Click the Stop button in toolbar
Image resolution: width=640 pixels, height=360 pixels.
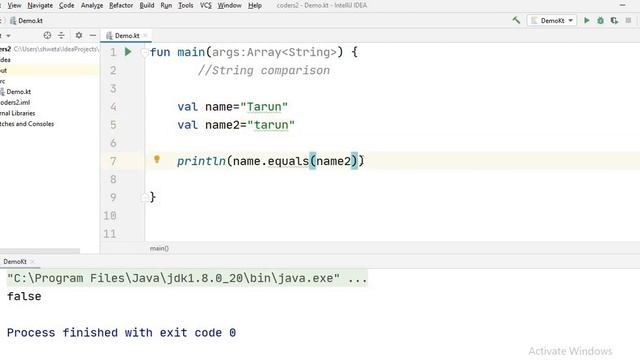tap(628, 20)
